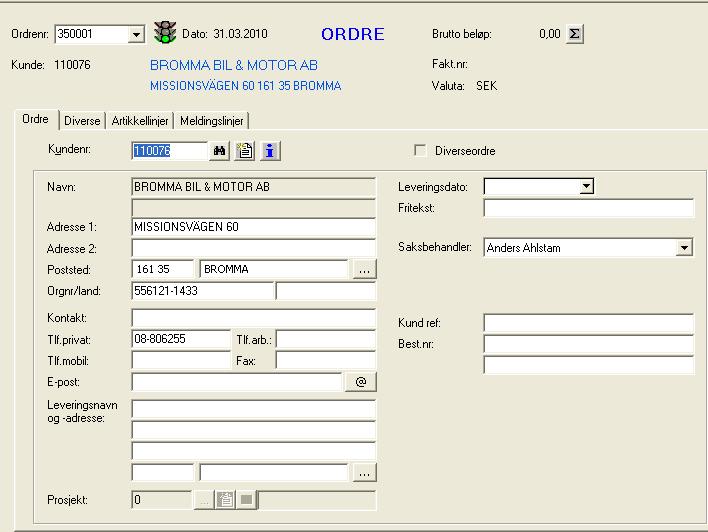Open the Diverse tab
Image resolution: width=708 pixels, height=532 pixels.
point(82,121)
